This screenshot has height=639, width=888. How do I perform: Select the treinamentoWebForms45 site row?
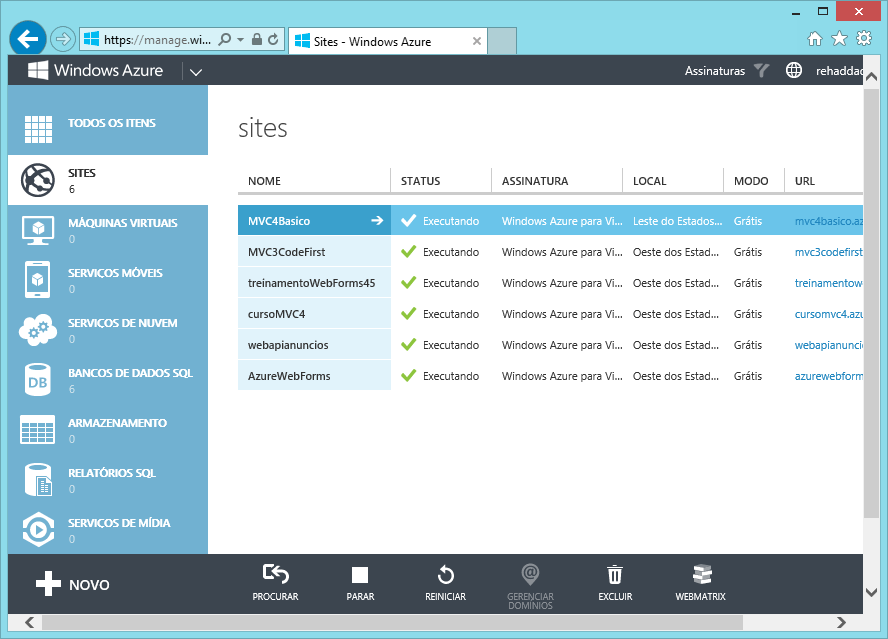pyautogui.click(x=550, y=283)
